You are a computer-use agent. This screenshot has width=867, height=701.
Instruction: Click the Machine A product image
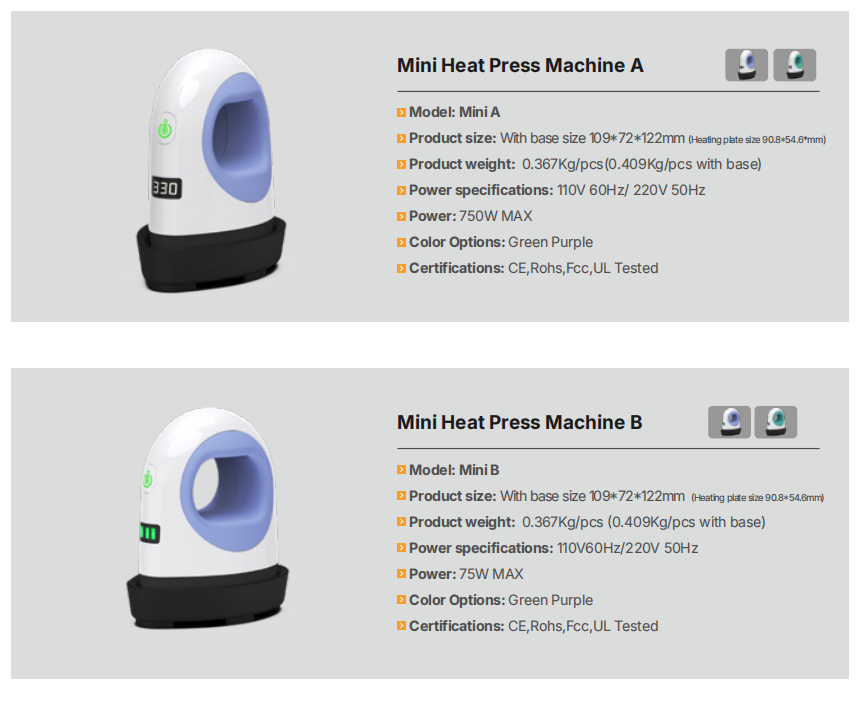point(211,170)
